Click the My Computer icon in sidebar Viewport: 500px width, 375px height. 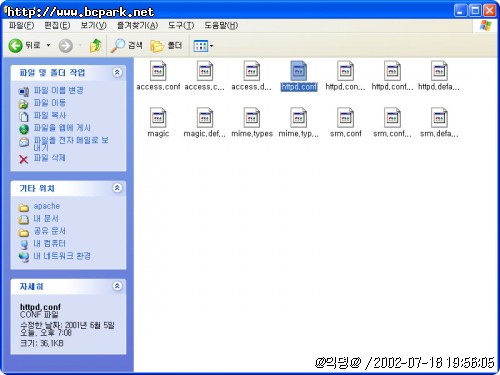24,245
